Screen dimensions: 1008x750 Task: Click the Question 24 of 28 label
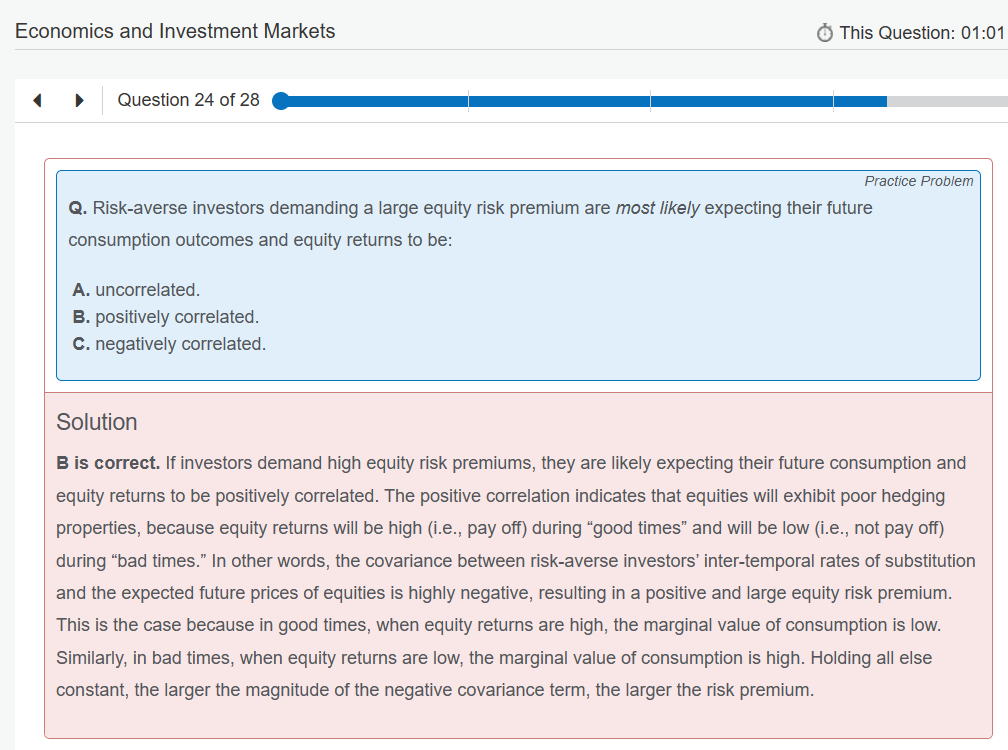pyautogui.click(x=188, y=100)
